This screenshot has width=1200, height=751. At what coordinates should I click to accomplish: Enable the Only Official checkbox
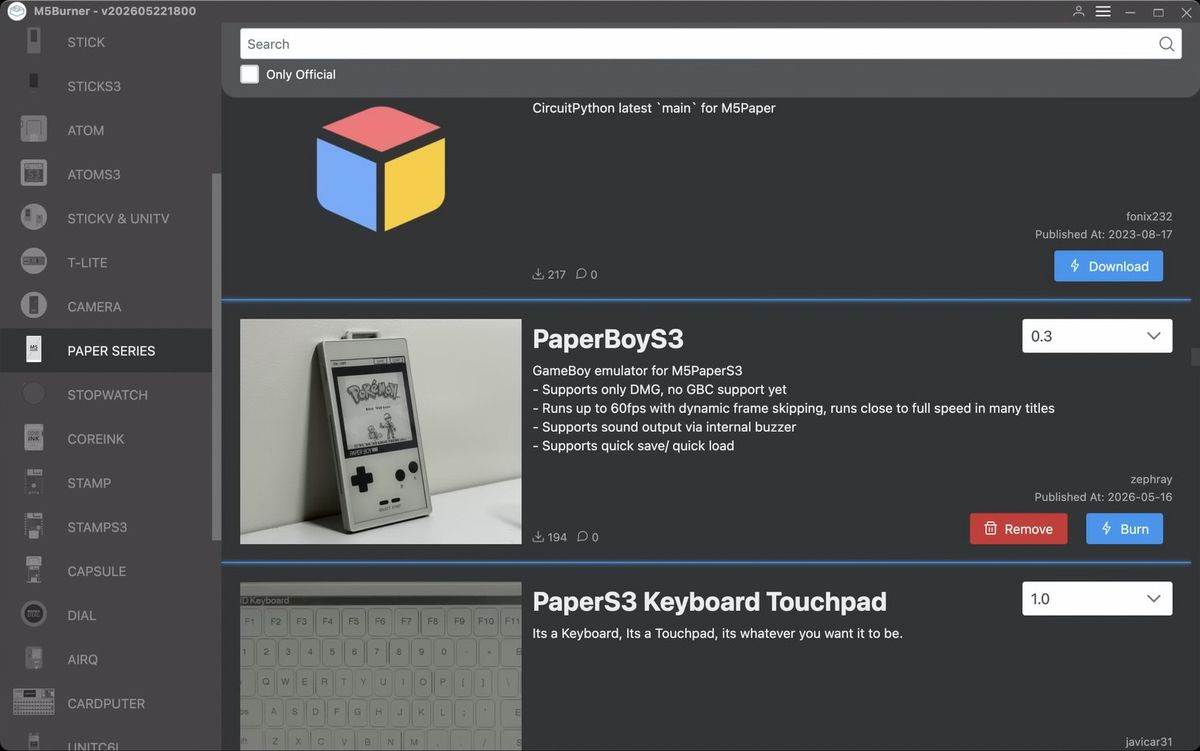[x=249, y=74]
